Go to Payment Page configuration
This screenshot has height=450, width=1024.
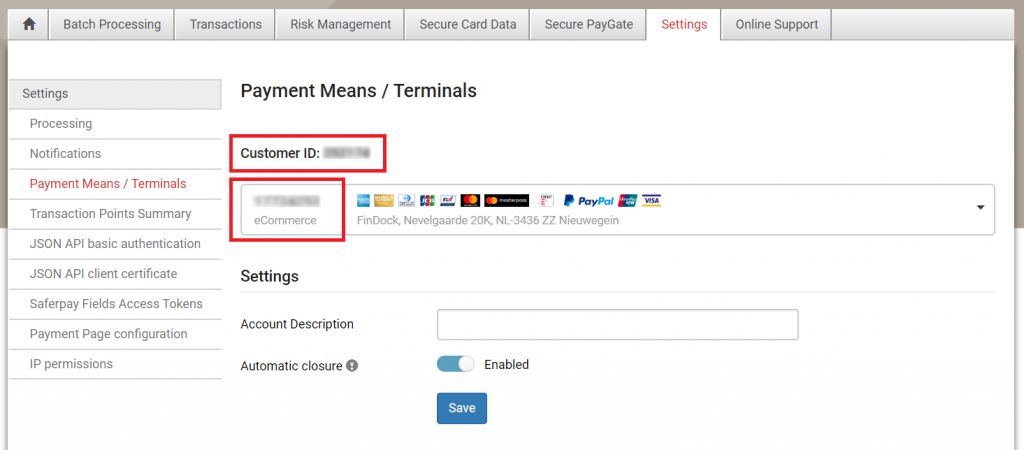(108, 334)
